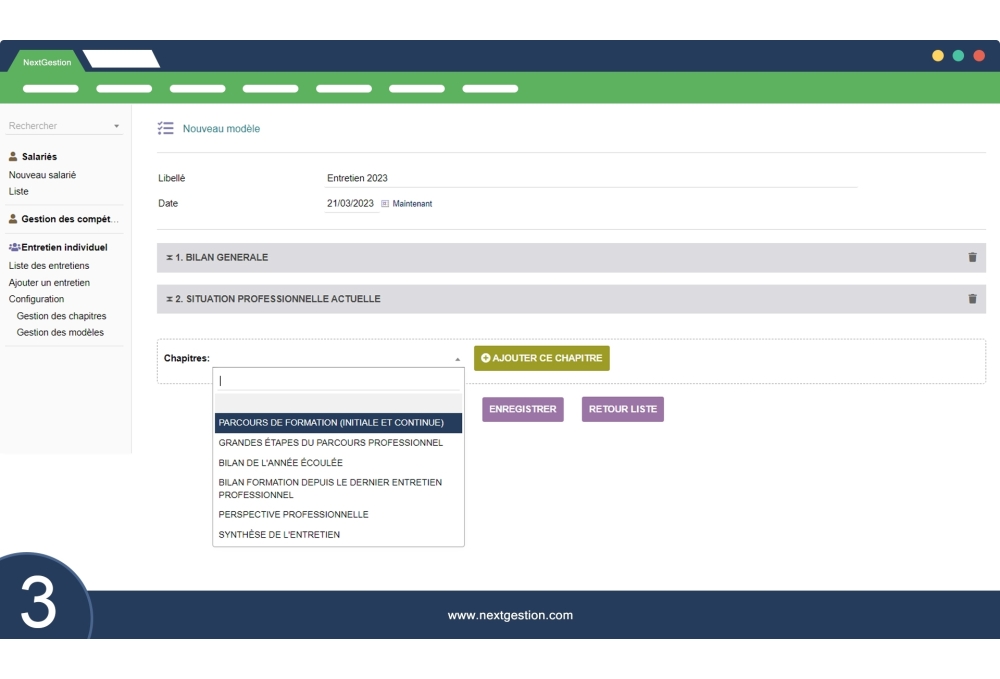
Task: Click the calendar icon next to the date
Action: click(385, 204)
